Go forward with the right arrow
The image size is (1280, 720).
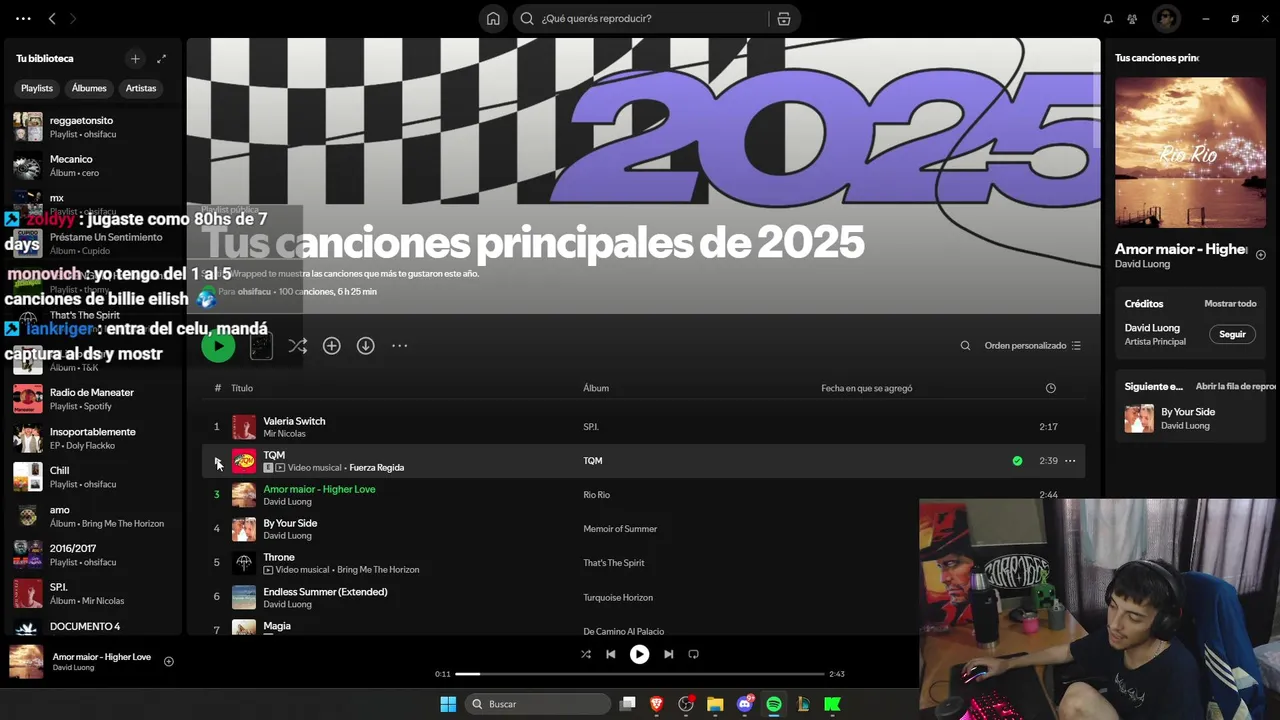[x=73, y=18]
